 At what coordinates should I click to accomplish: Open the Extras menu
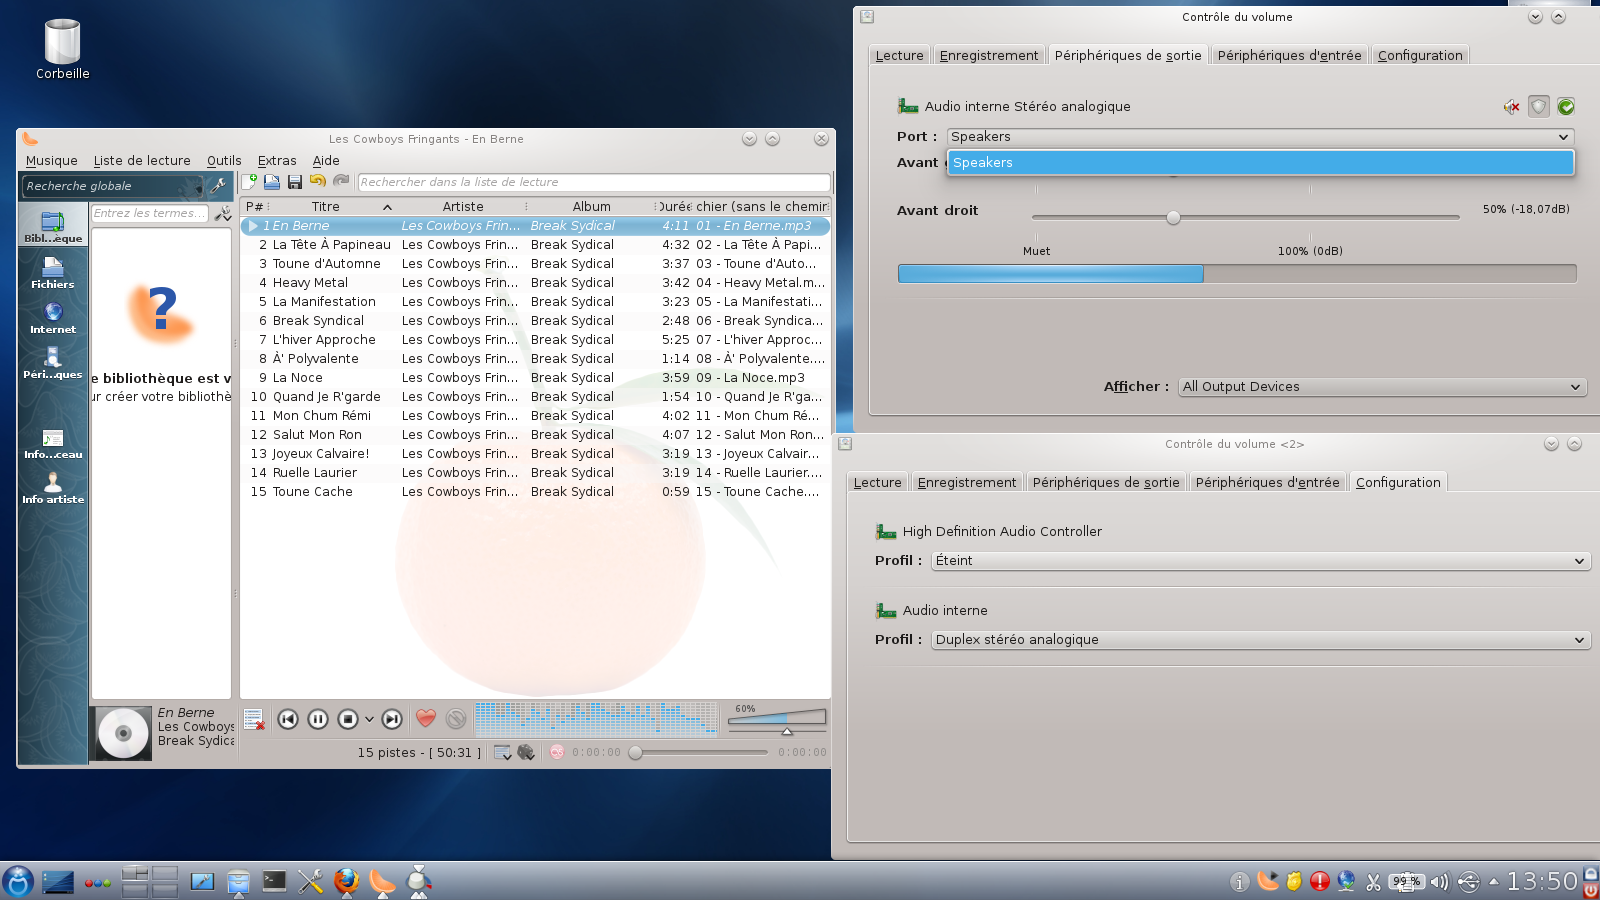point(277,161)
